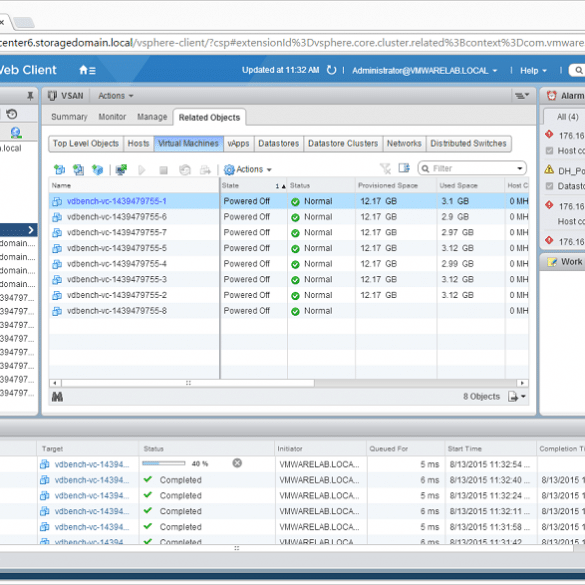The image size is (585, 585).
Task: Sort by the State column header
Action: 253,185
